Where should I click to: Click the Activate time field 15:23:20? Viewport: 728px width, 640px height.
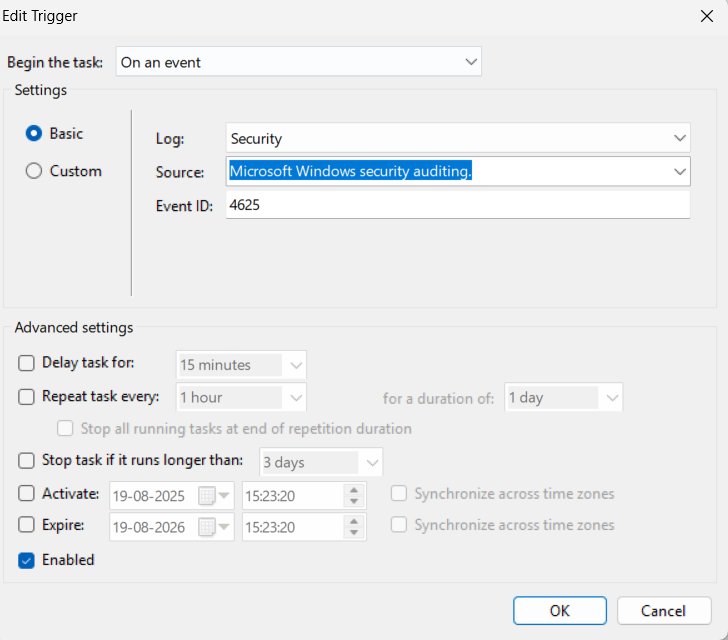pyautogui.click(x=292, y=495)
